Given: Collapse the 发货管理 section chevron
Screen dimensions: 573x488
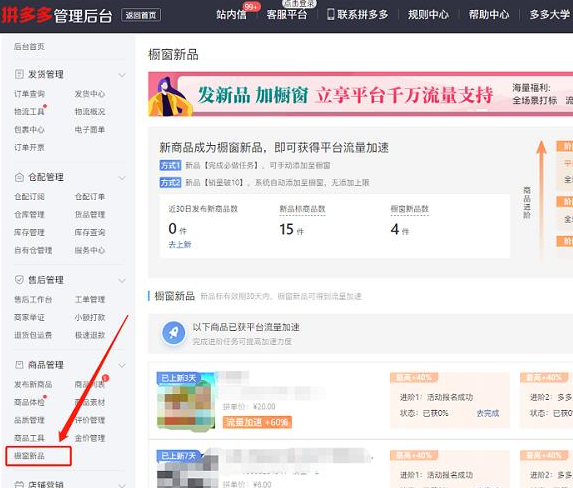Looking at the screenshot, I should pyautogui.click(x=122, y=75).
